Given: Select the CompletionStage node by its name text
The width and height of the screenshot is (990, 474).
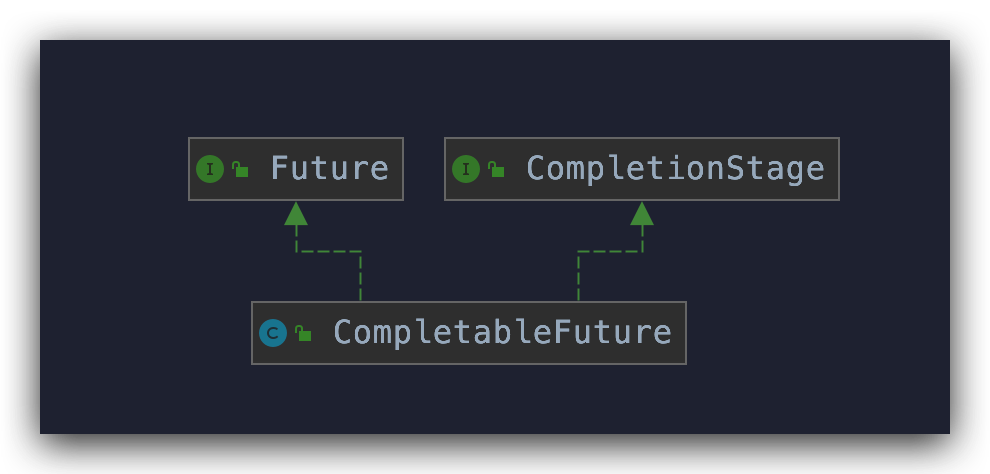Looking at the screenshot, I should (675, 169).
